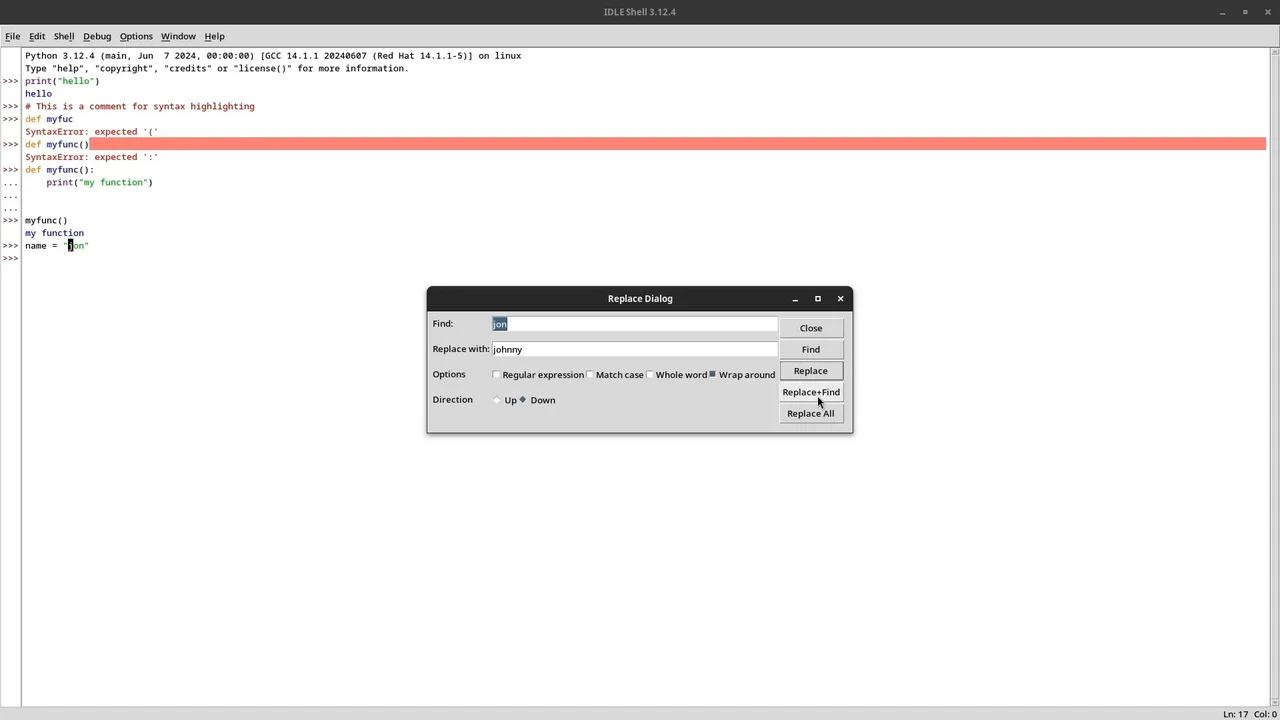
Task: Open the Shell menu
Action: (64, 36)
